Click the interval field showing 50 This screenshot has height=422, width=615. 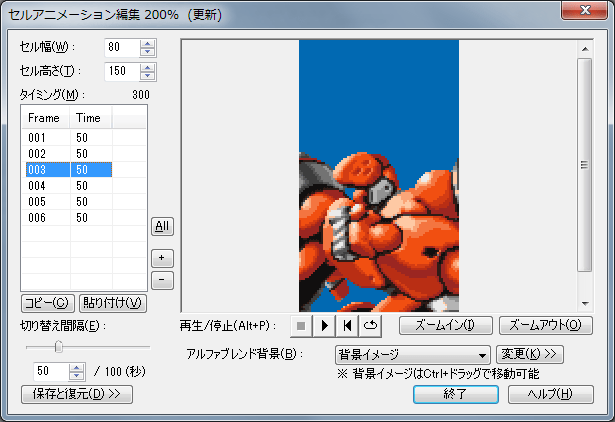(51, 371)
